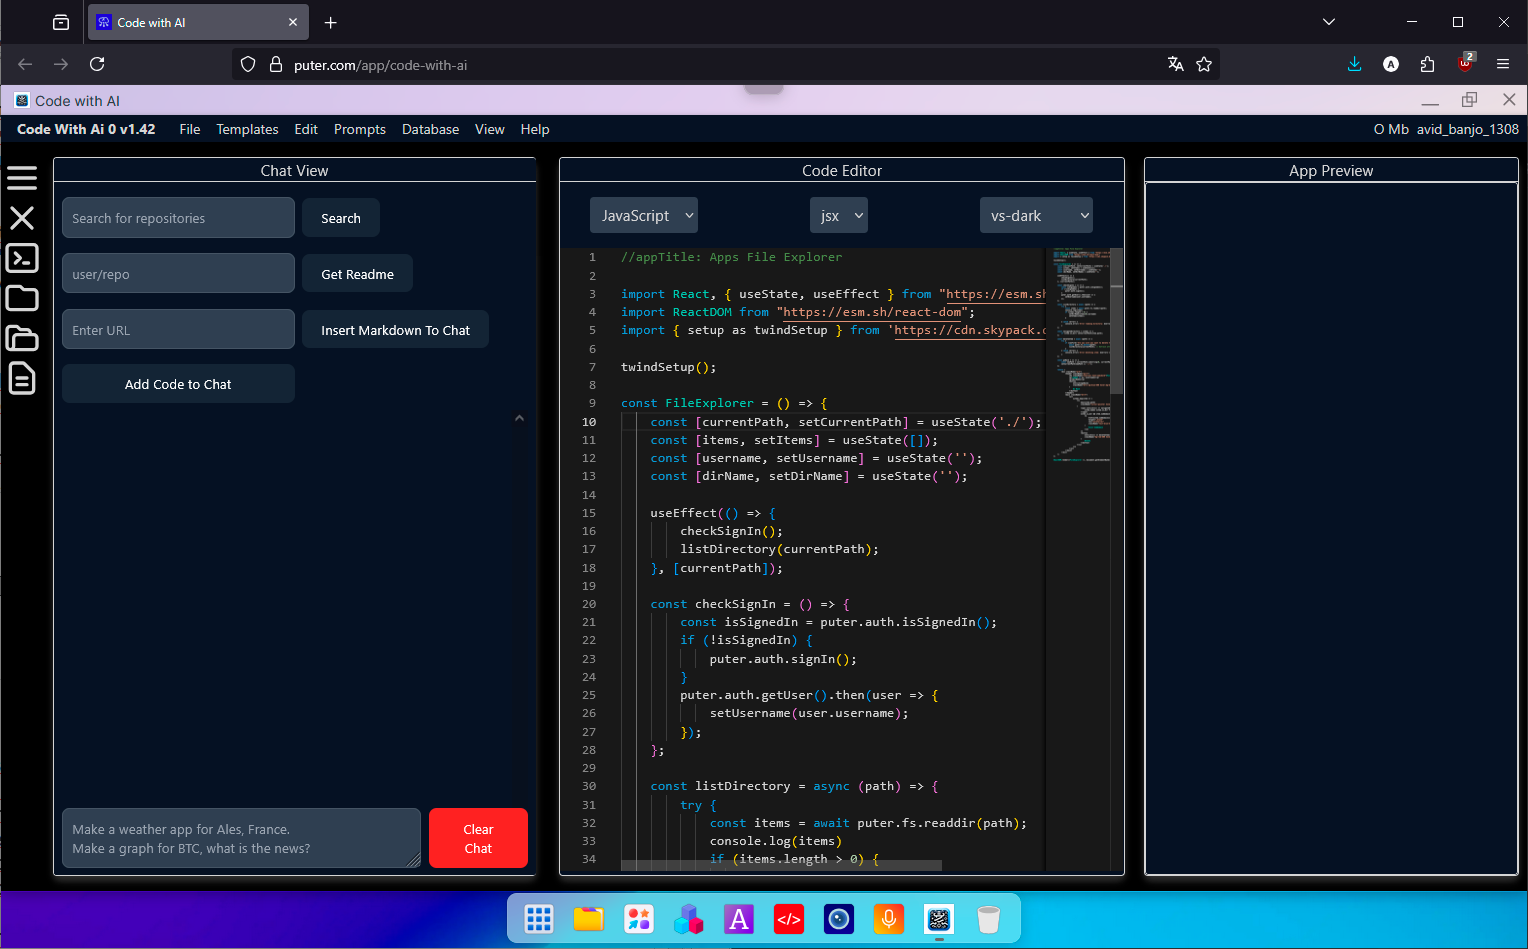Viewport: 1528px width, 949px height.
Task: Click the Search for repositories field
Action: (177, 217)
